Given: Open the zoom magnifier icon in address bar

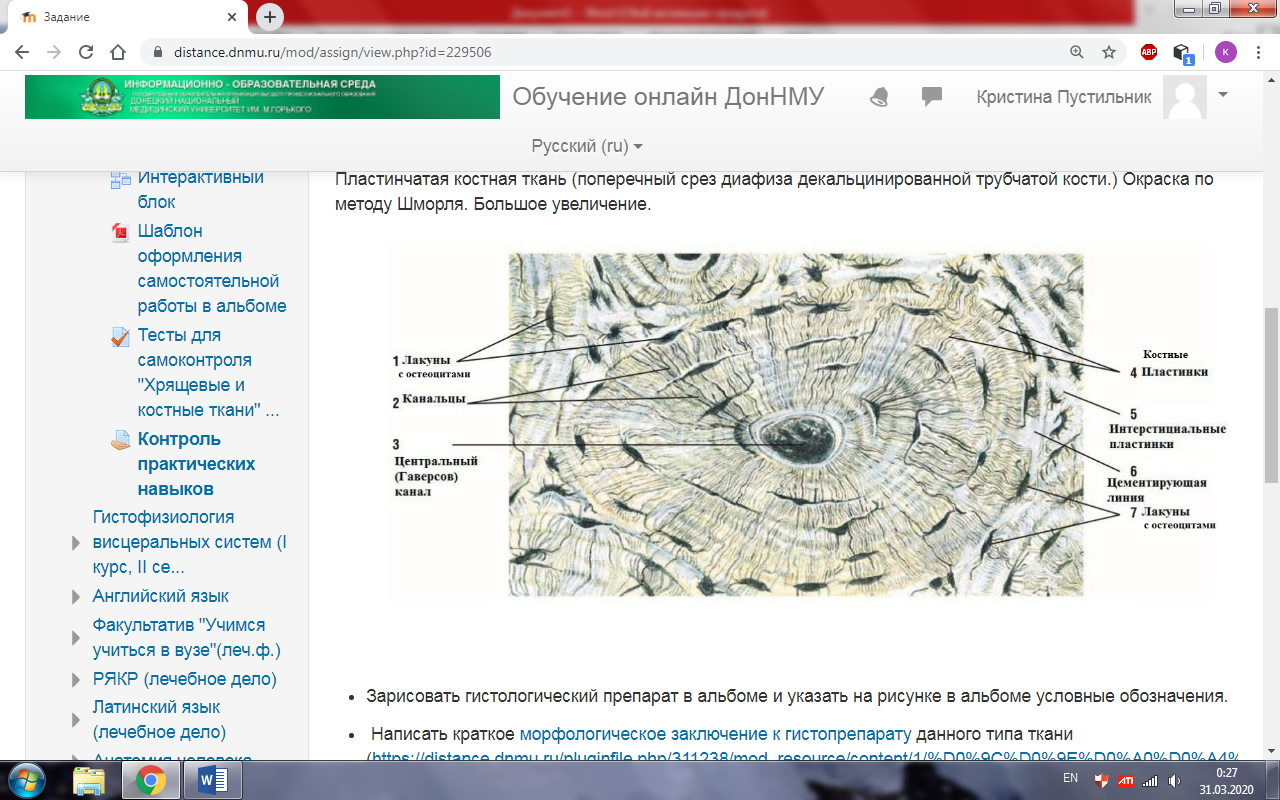Looking at the screenshot, I should (x=1076, y=52).
